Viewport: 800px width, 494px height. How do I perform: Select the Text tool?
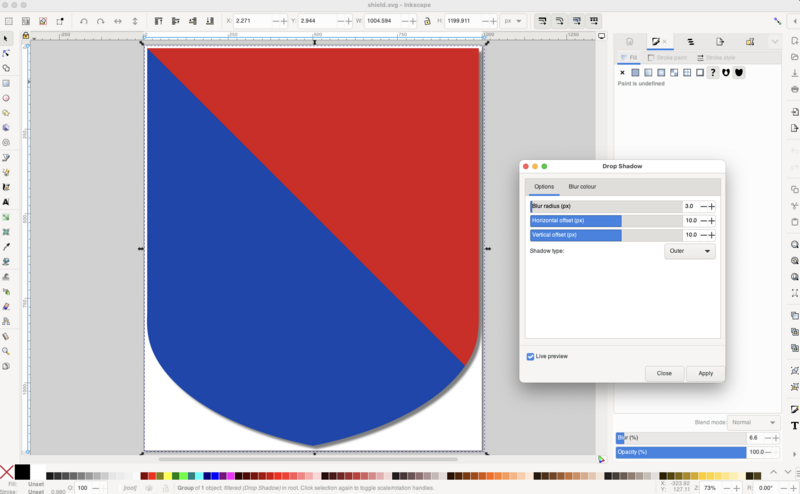pyautogui.click(x=6, y=202)
